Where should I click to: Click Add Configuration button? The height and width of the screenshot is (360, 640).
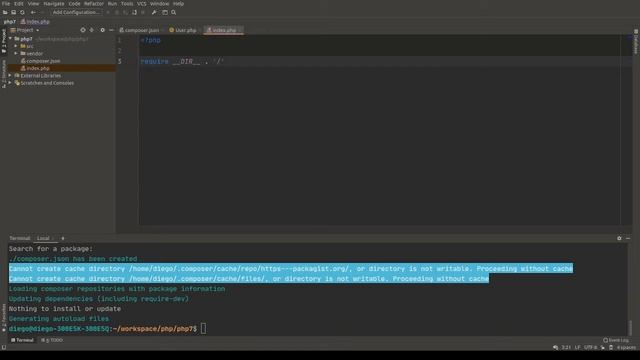click(76, 13)
